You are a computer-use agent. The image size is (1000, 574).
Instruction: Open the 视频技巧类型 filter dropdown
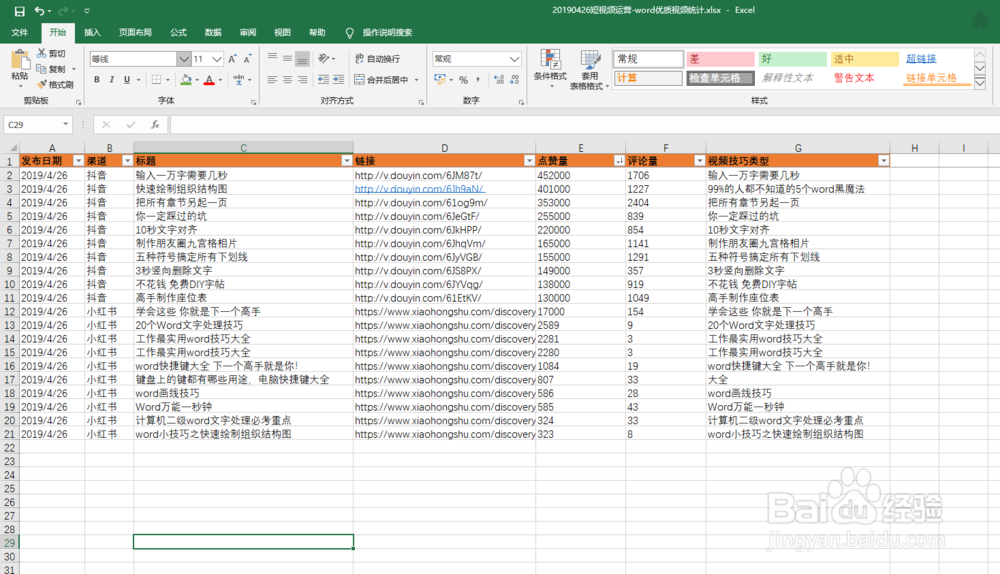883,161
